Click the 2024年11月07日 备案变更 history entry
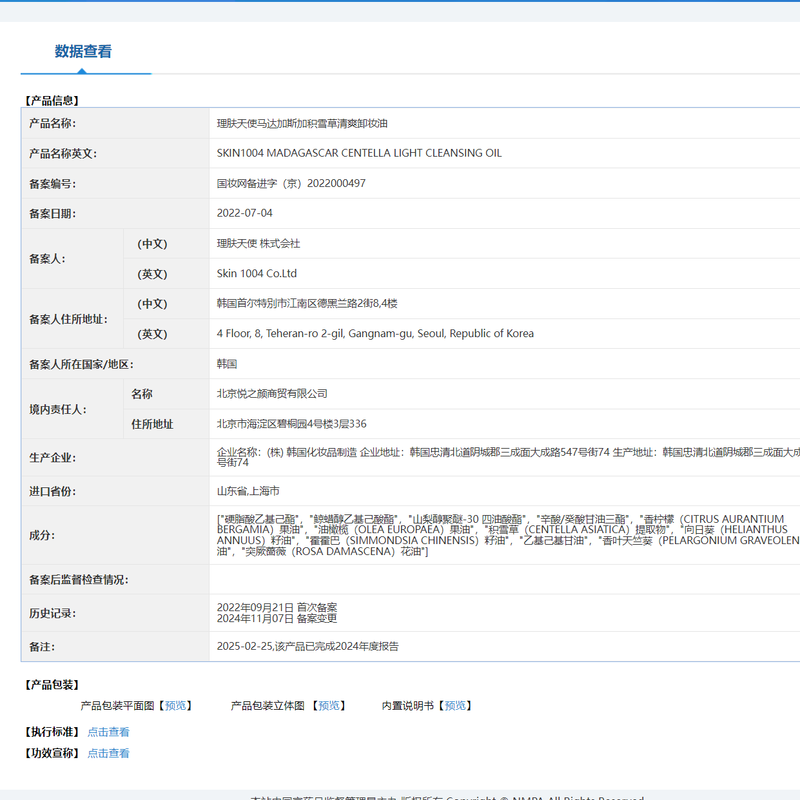This screenshot has width=800, height=800. 277,619
